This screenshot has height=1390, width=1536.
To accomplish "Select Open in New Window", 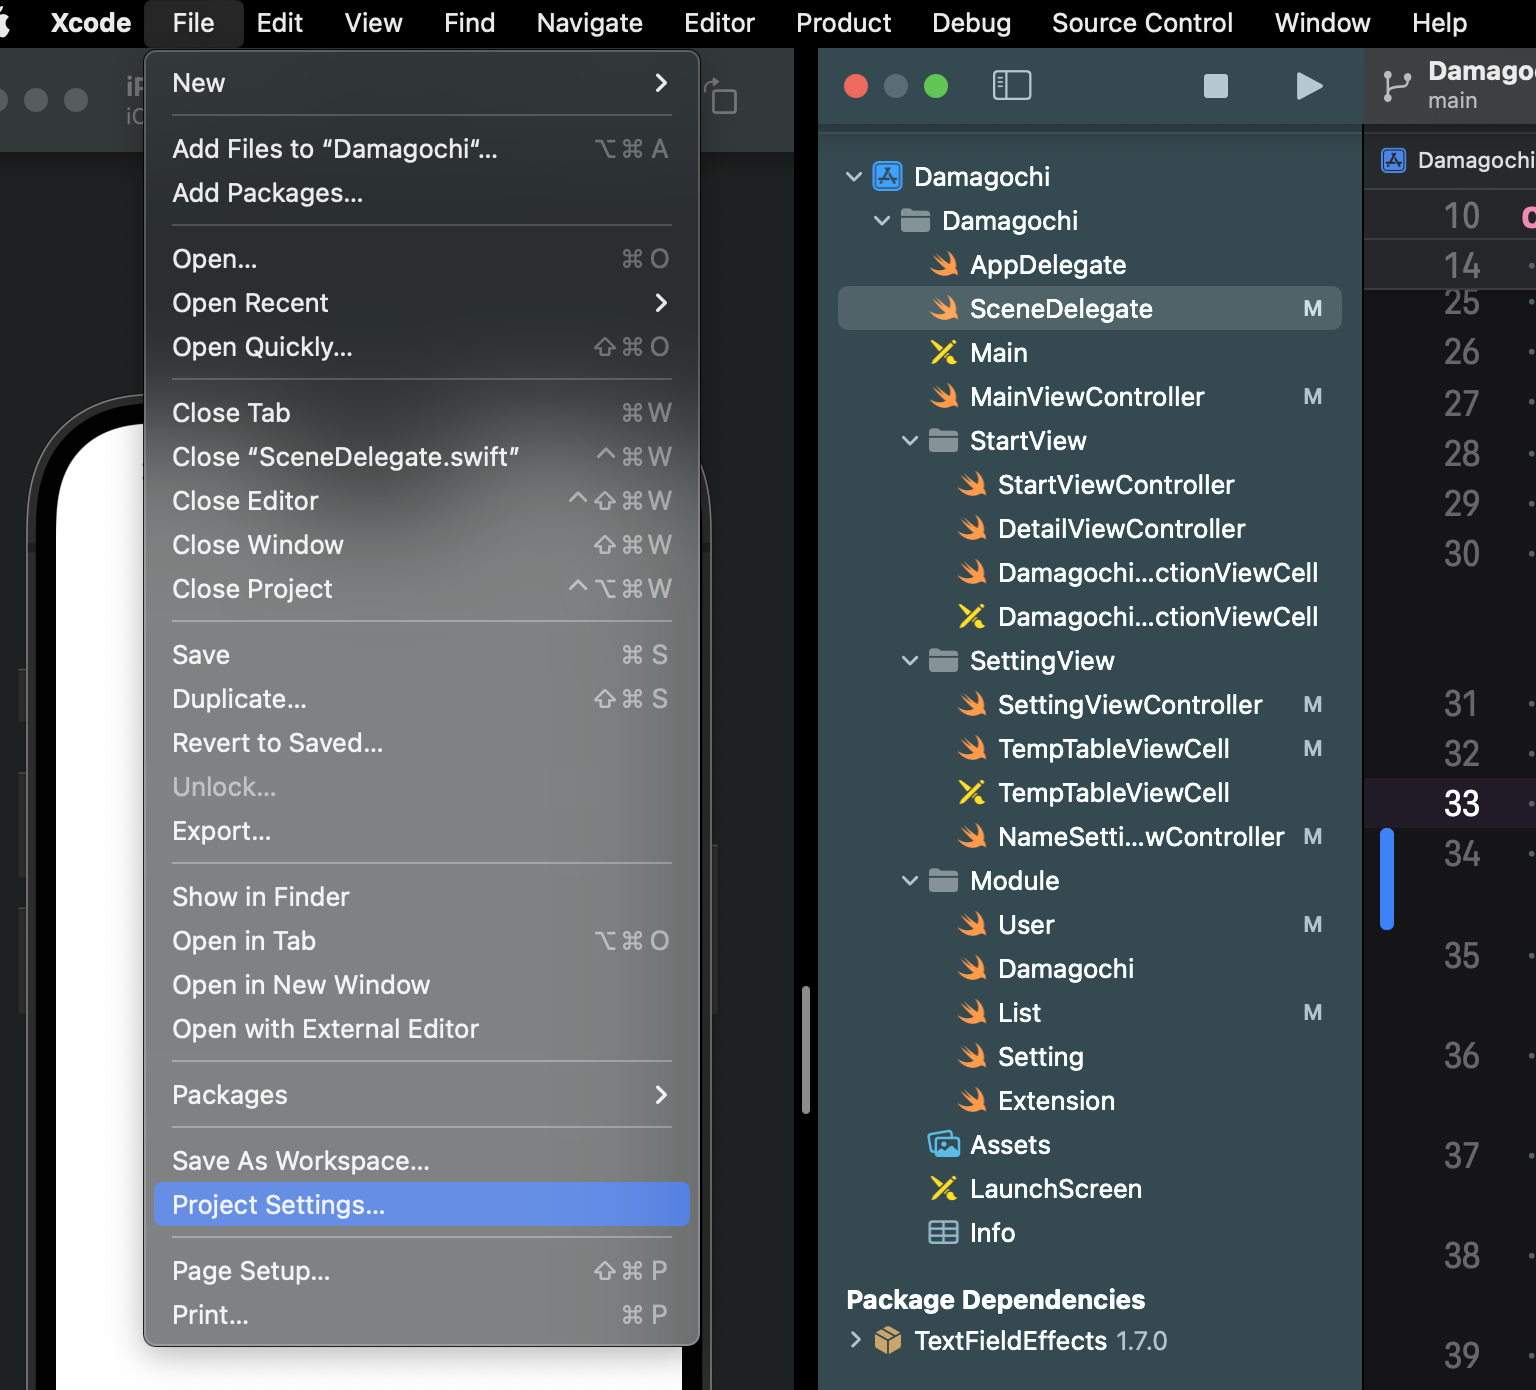I will coord(421,985).
